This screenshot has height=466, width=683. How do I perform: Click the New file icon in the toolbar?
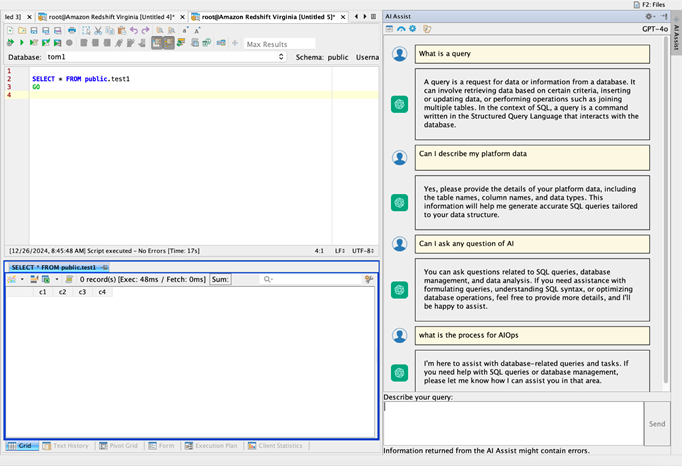click(10, 31)
